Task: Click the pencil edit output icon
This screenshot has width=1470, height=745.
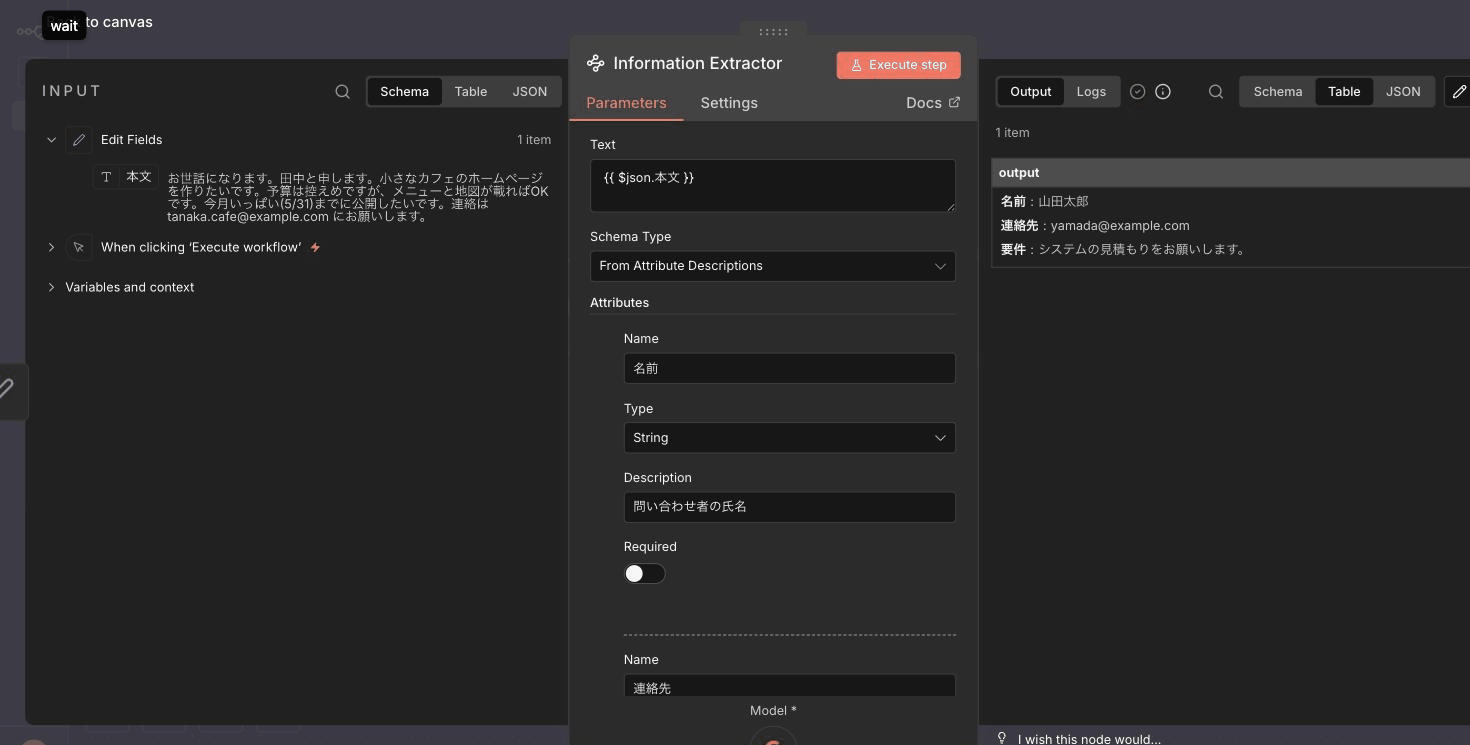Action: 1458,91
